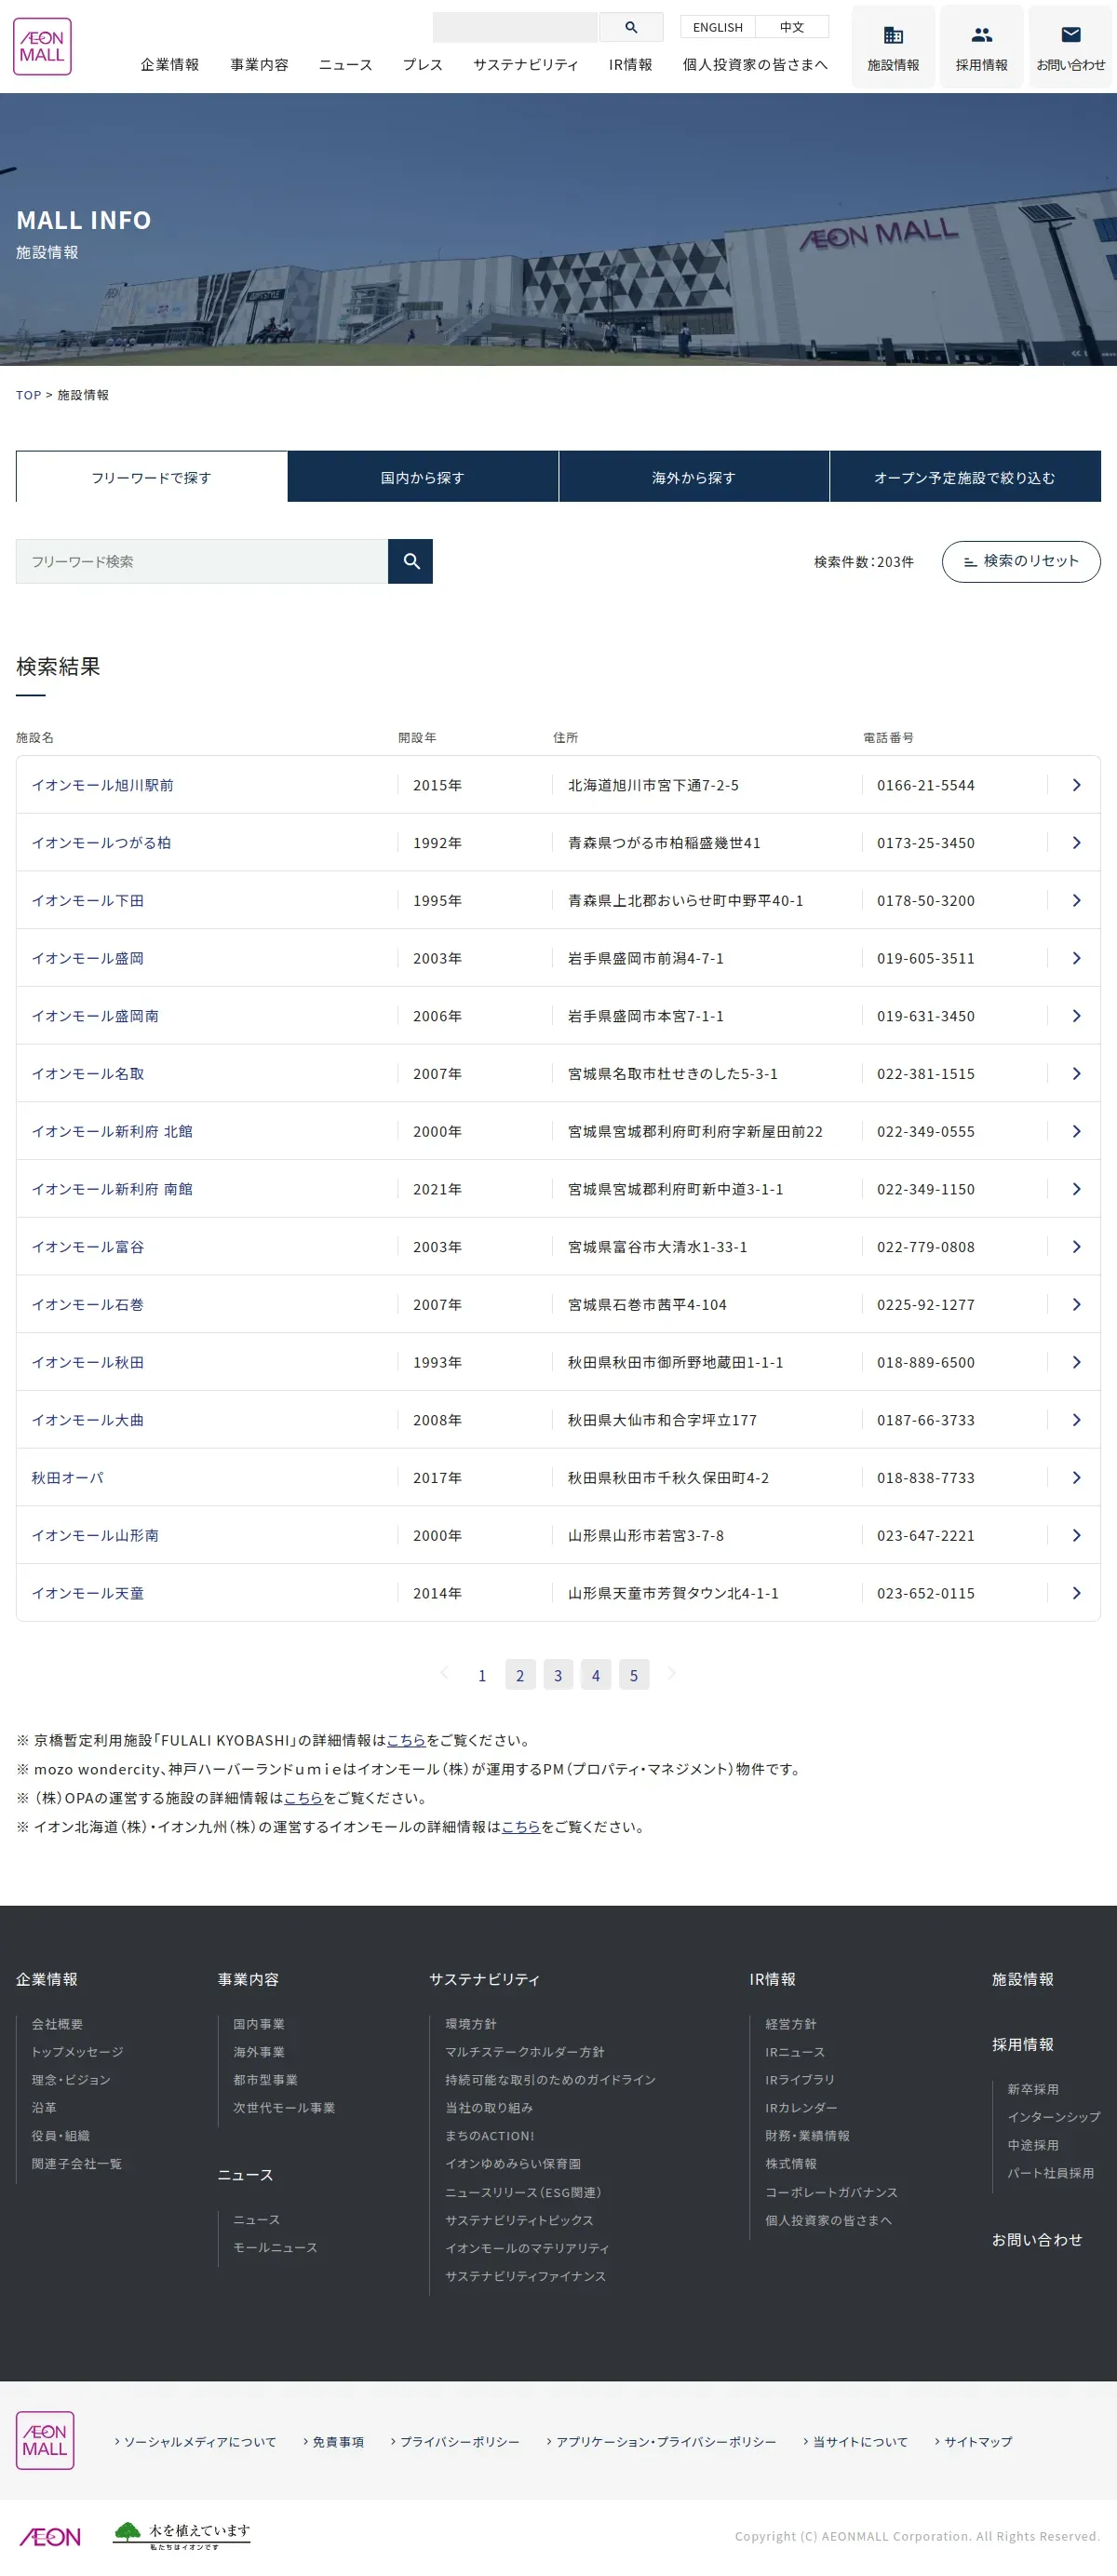Select the 海外から探す tab
The width and height of the screenshot is (1117, 2576).
693,477
